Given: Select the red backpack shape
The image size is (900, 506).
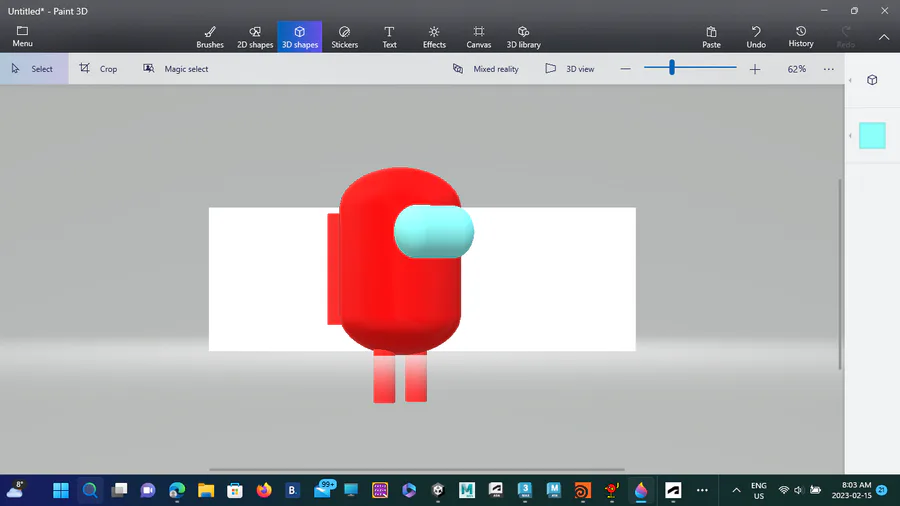Looking at the screenshot, I should 333,269.
